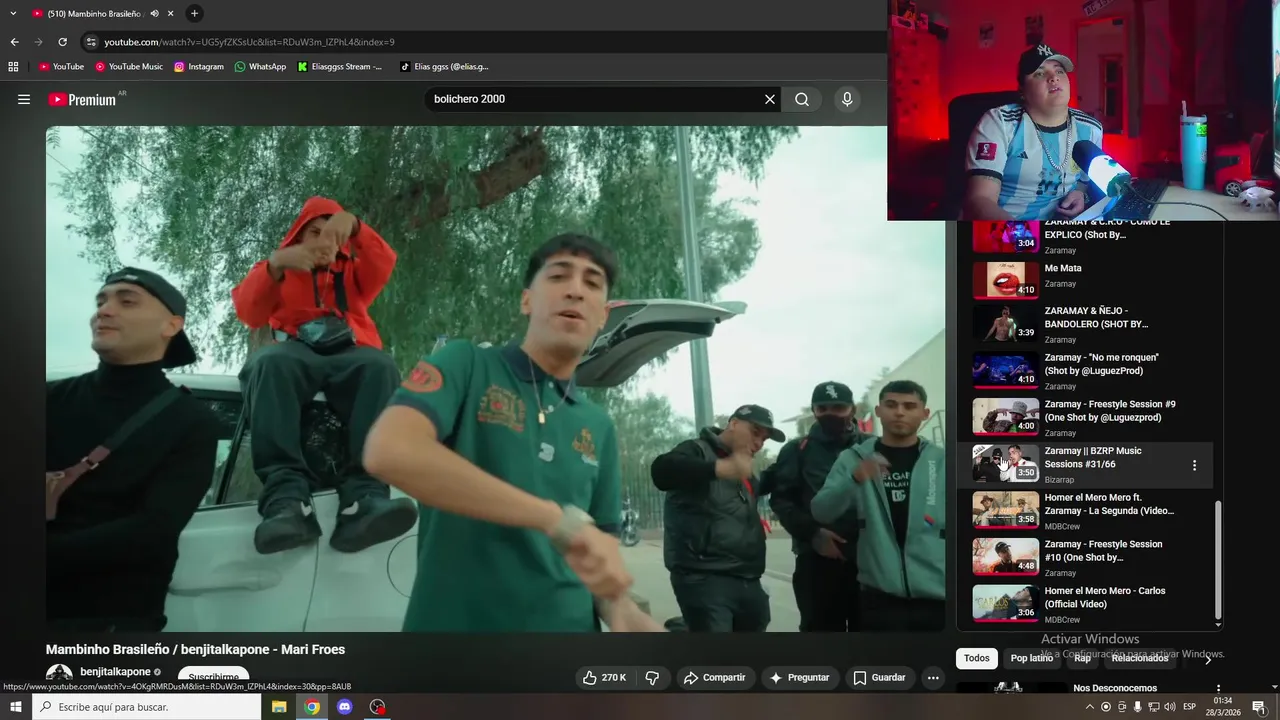Open File Explorer from the taskbar
This screenshot has height=720, width=1280.
(x=279, y=707)
